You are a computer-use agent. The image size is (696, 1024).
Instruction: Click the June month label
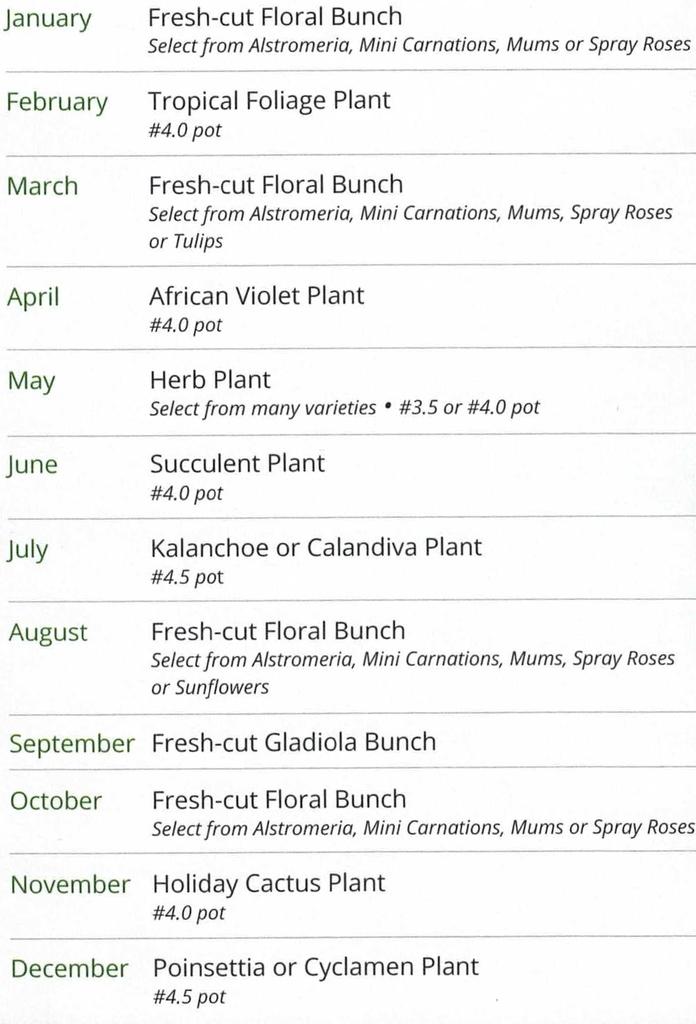(32, 466)
